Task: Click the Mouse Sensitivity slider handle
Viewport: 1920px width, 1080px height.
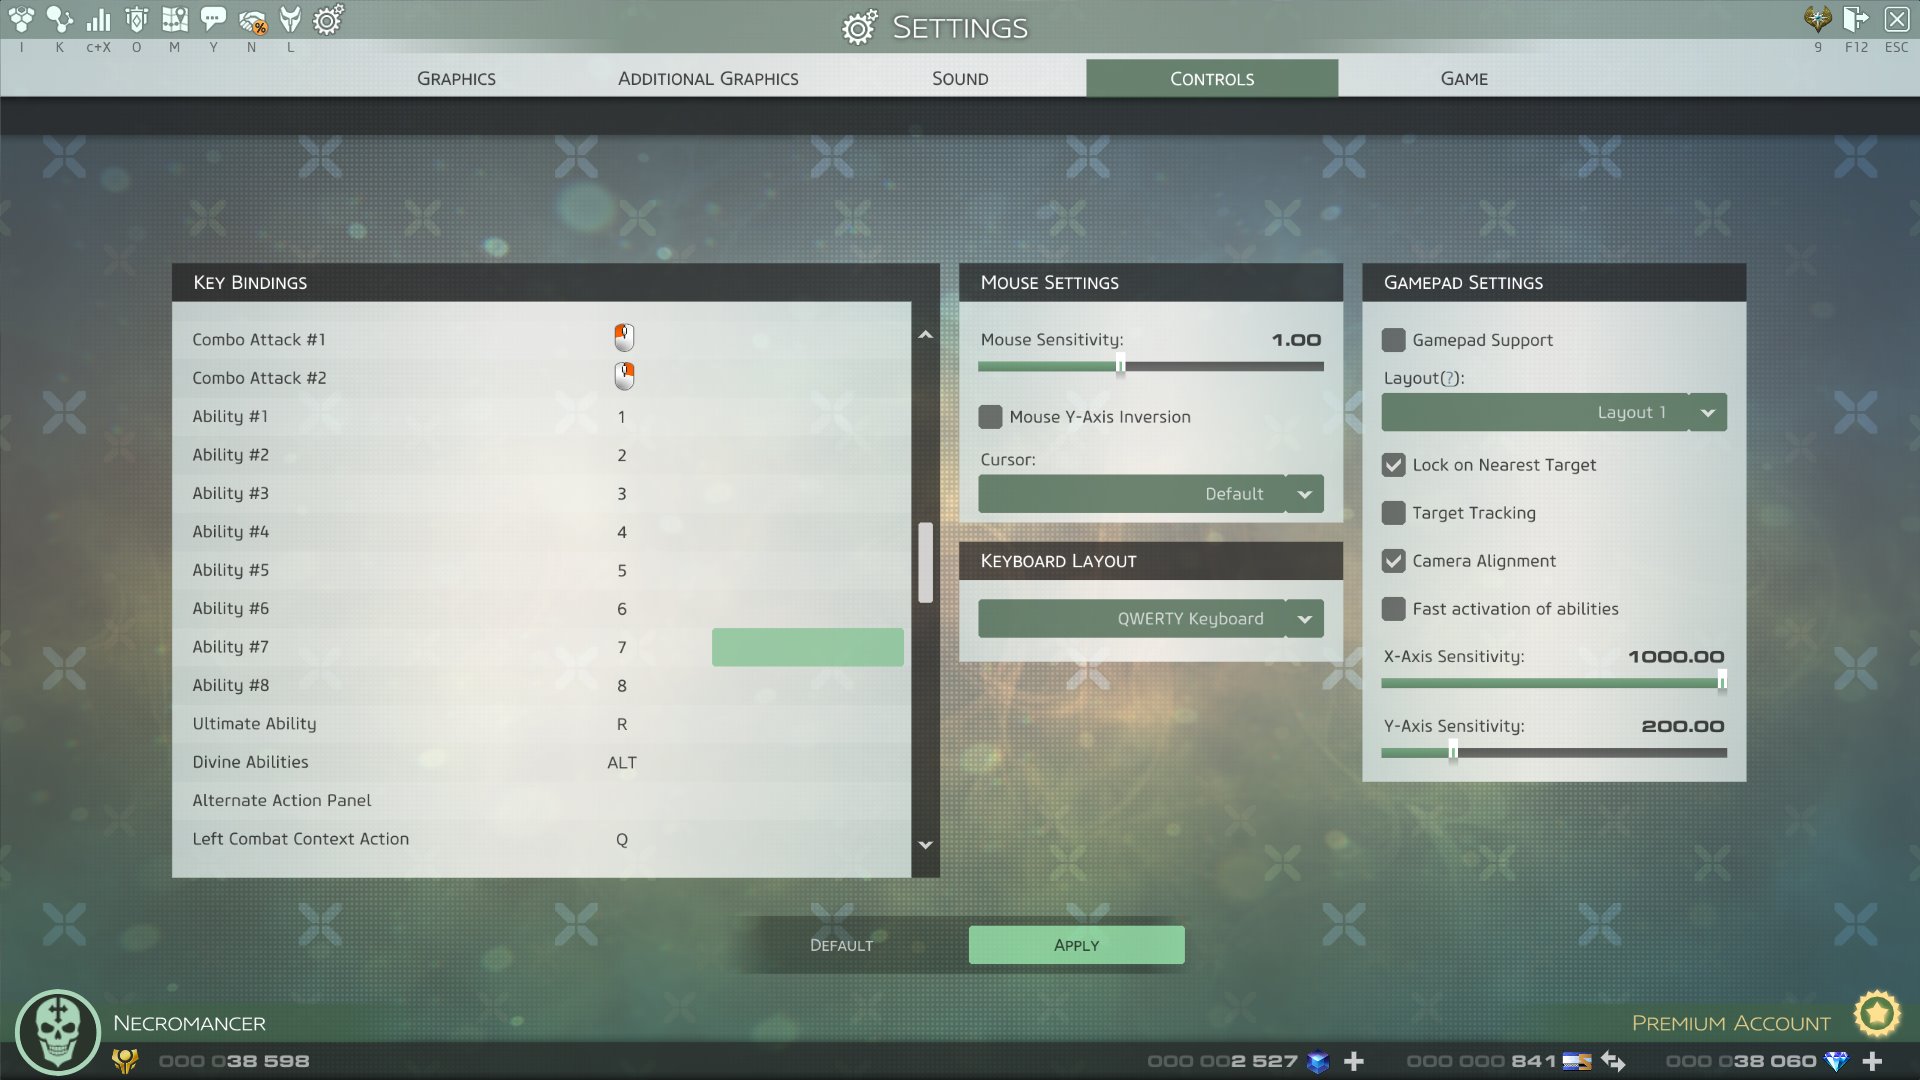Action: (x=1120, y=366)
